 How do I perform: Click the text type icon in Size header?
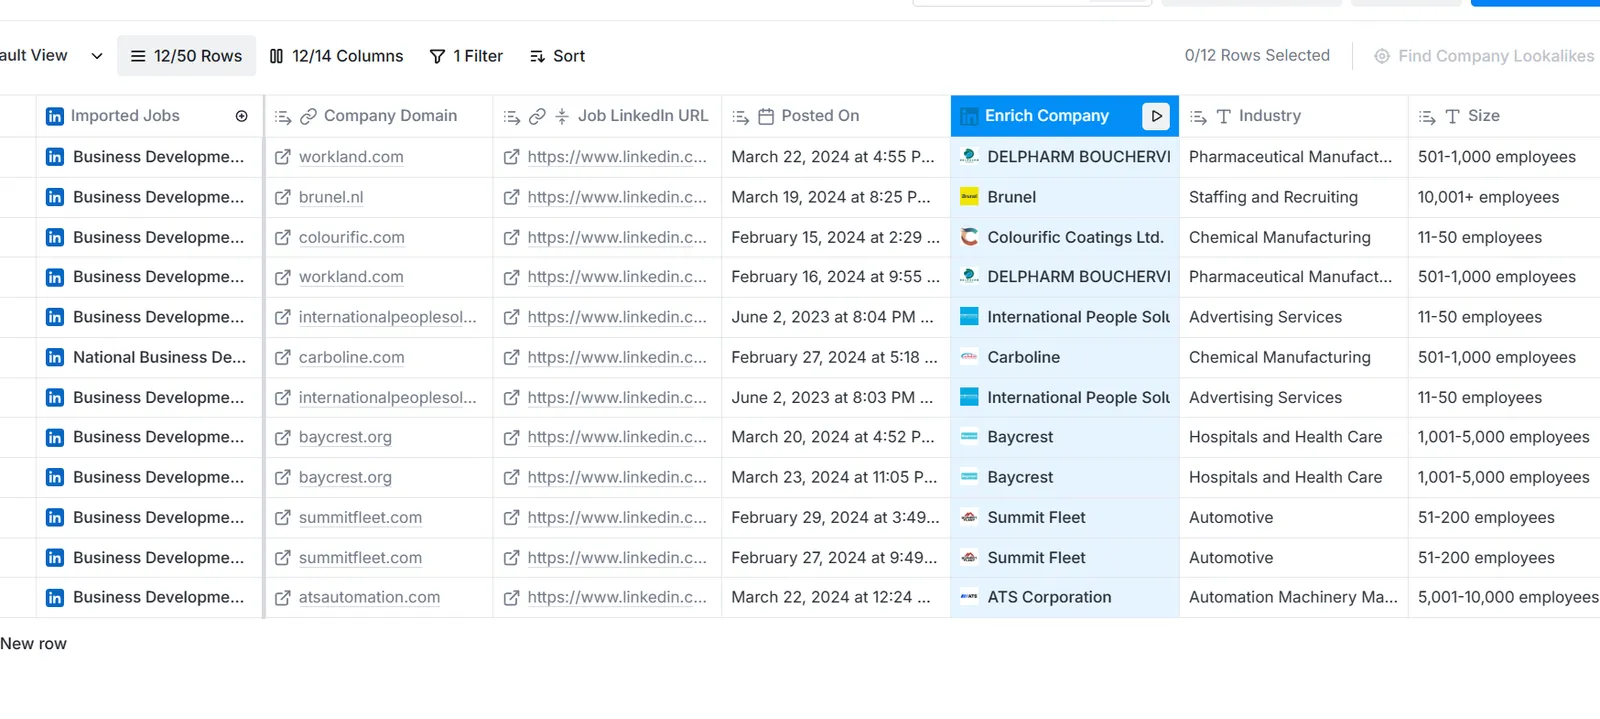1453,117
